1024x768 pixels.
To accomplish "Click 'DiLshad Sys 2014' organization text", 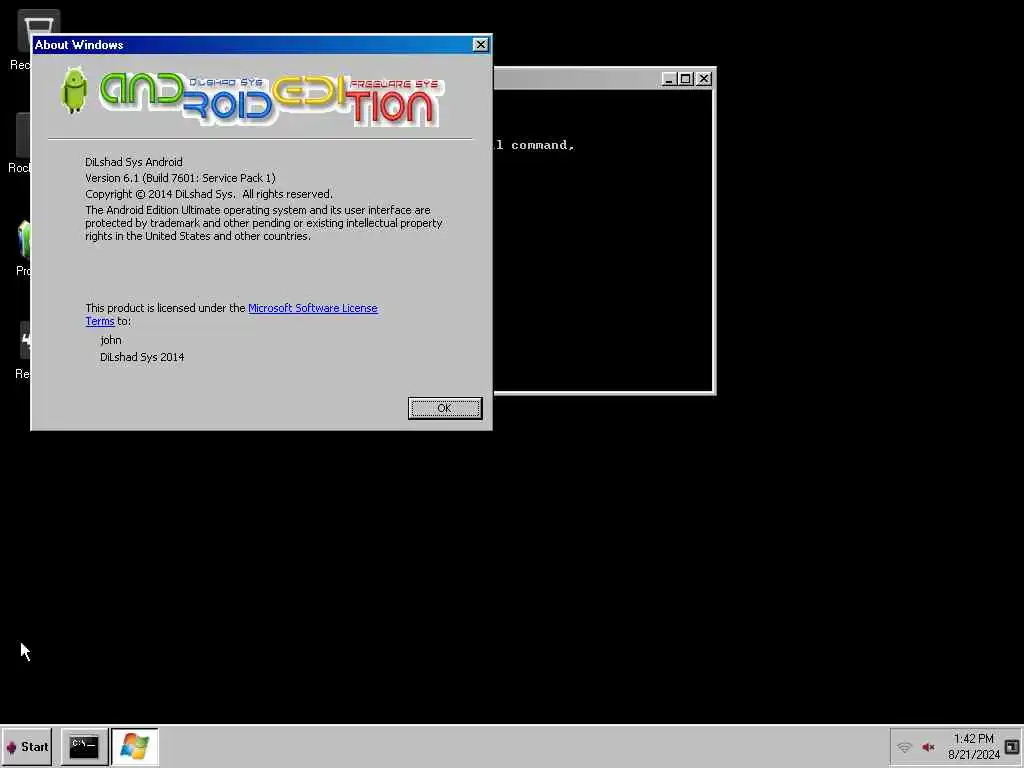I will (x=142, y=357).
